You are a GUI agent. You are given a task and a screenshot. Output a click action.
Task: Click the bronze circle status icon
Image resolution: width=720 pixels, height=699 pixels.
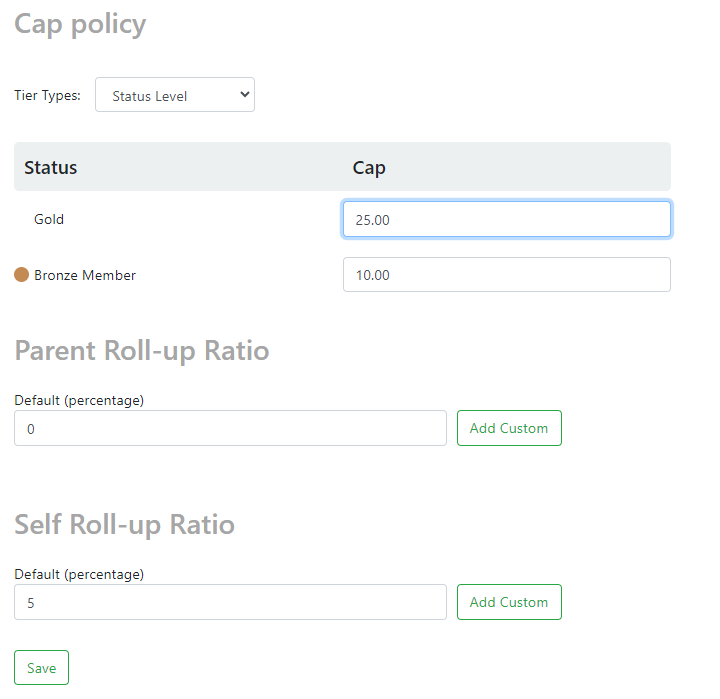(22, 275)
